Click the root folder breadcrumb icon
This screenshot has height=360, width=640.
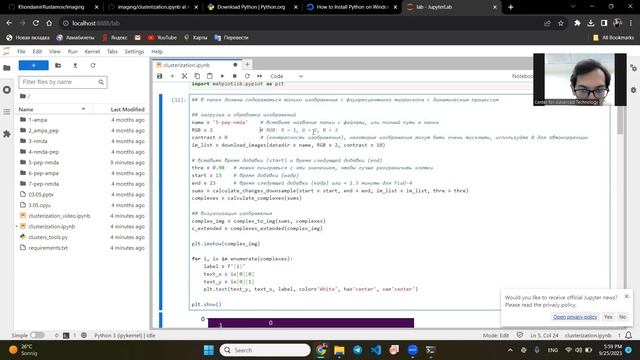pos(23,96)
